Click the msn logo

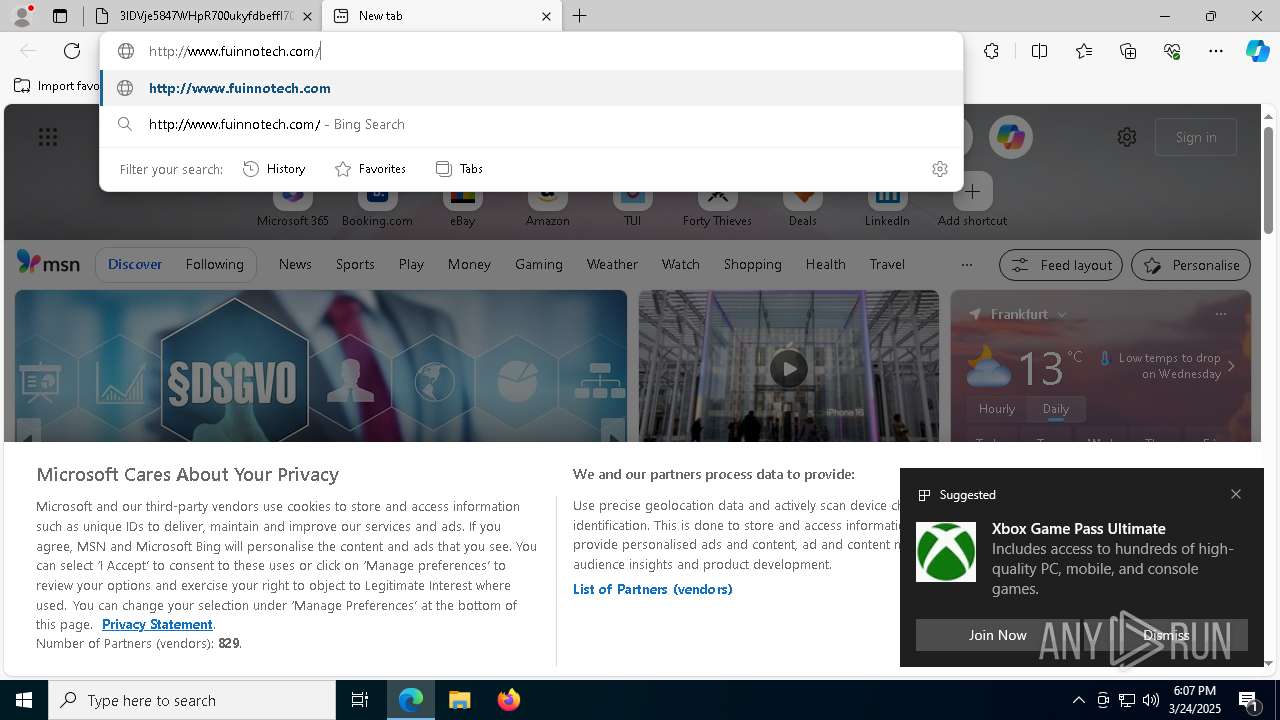[48, 263]
